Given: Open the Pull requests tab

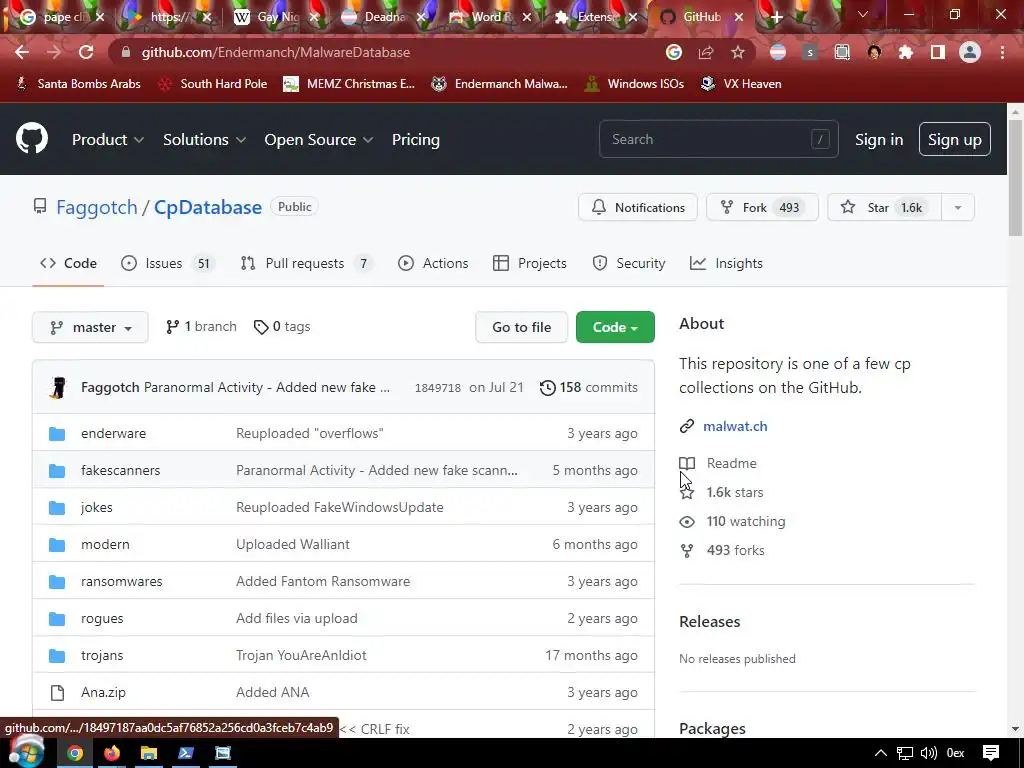Looking at the screenshot, I should coord(306,263).
